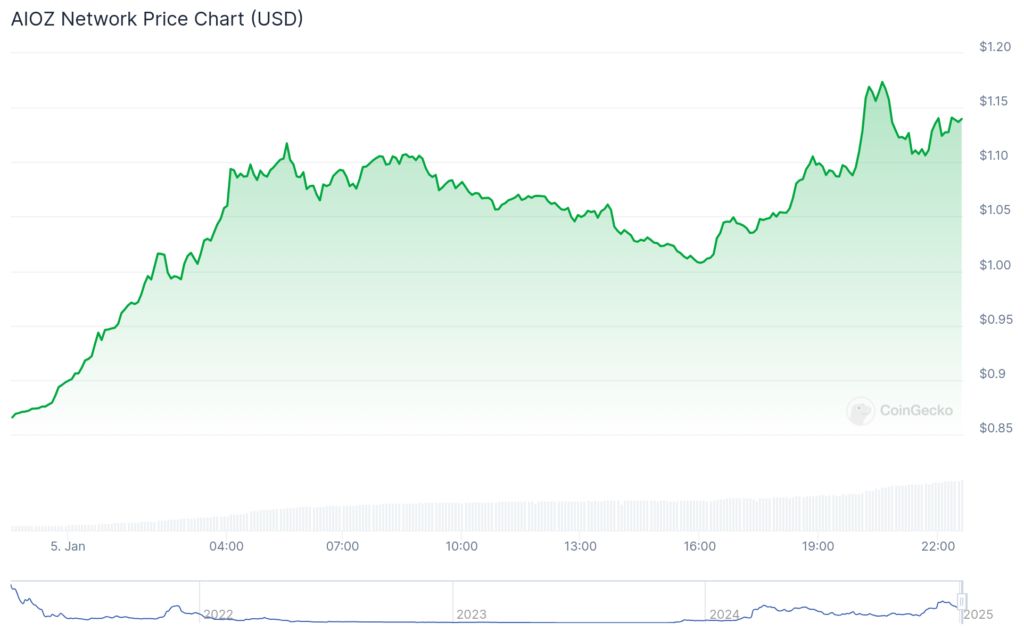This screenshot has height=639, width=1024.
Task: Click the 13:00 time axis label
Action: 580,546
